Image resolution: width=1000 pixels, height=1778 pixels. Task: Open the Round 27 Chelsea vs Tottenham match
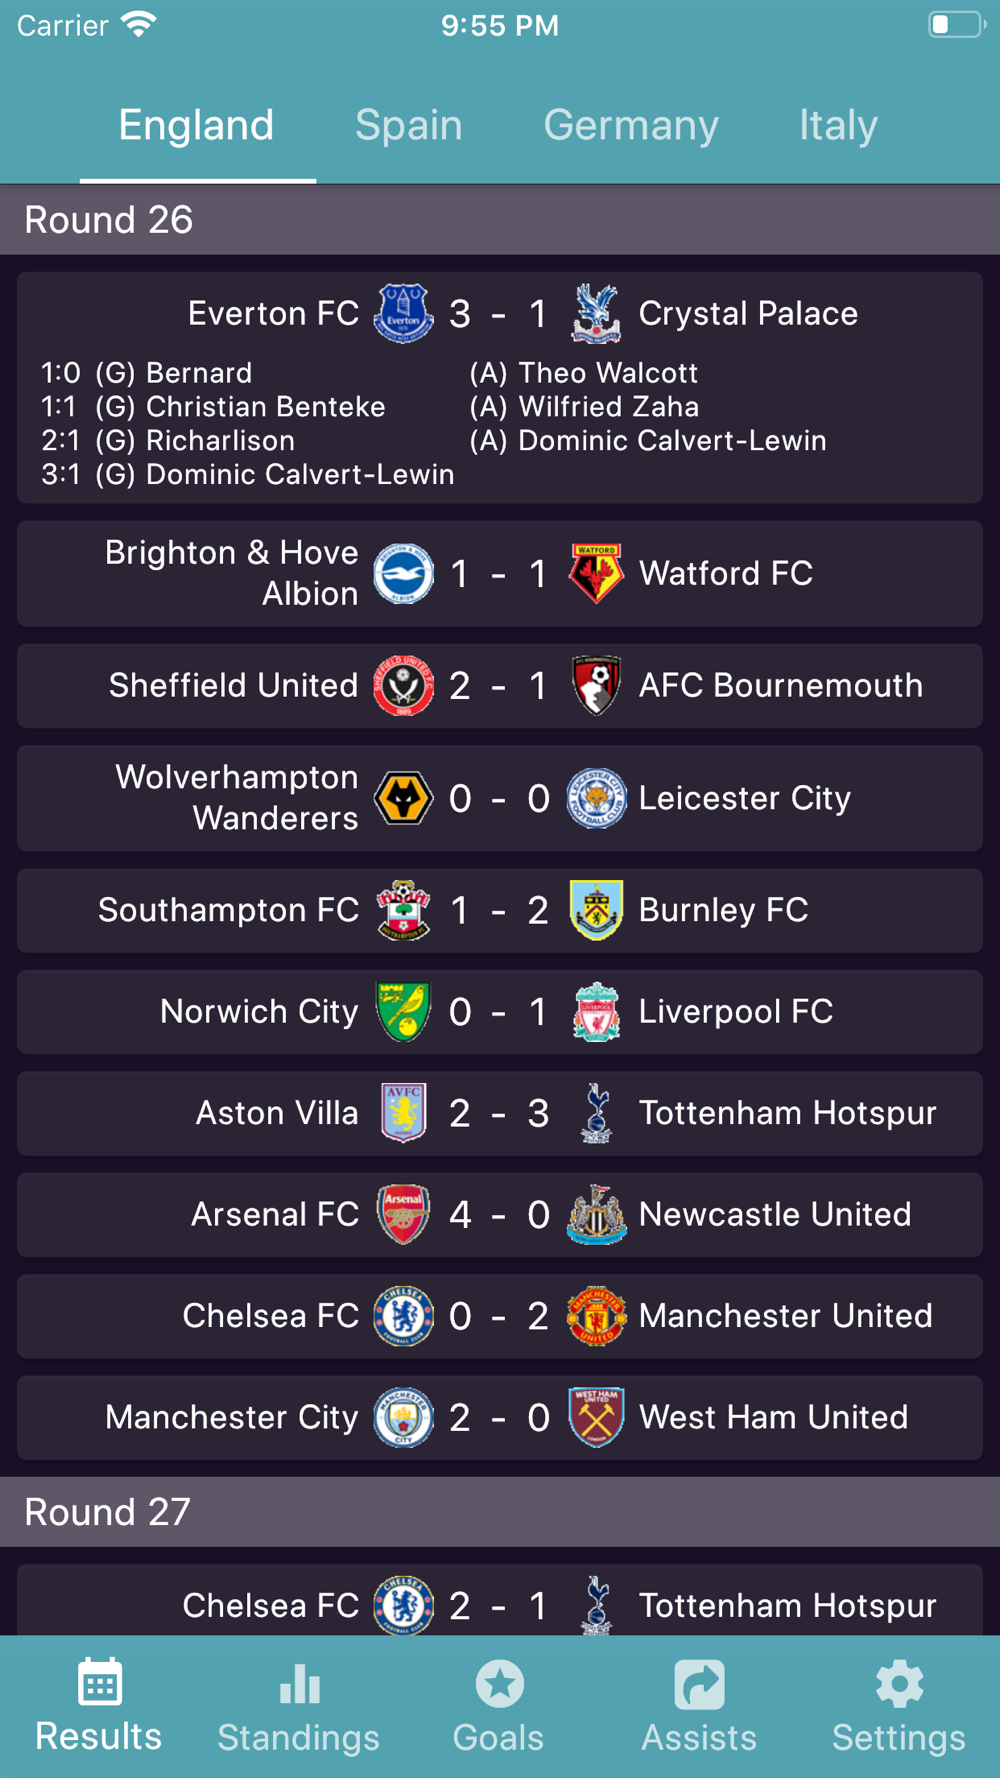pyautogui.click(x=500, y=1601)
